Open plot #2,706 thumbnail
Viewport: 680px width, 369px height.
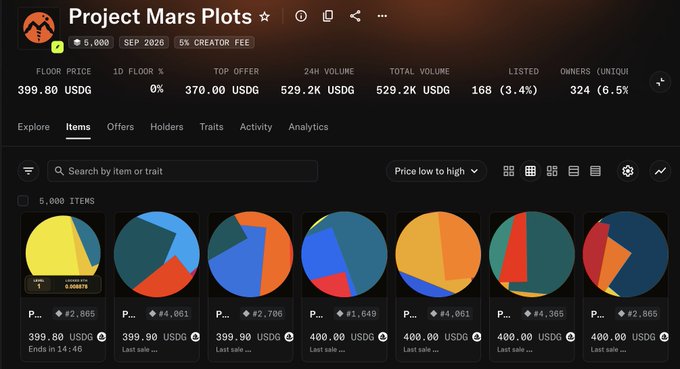[250, 255]
